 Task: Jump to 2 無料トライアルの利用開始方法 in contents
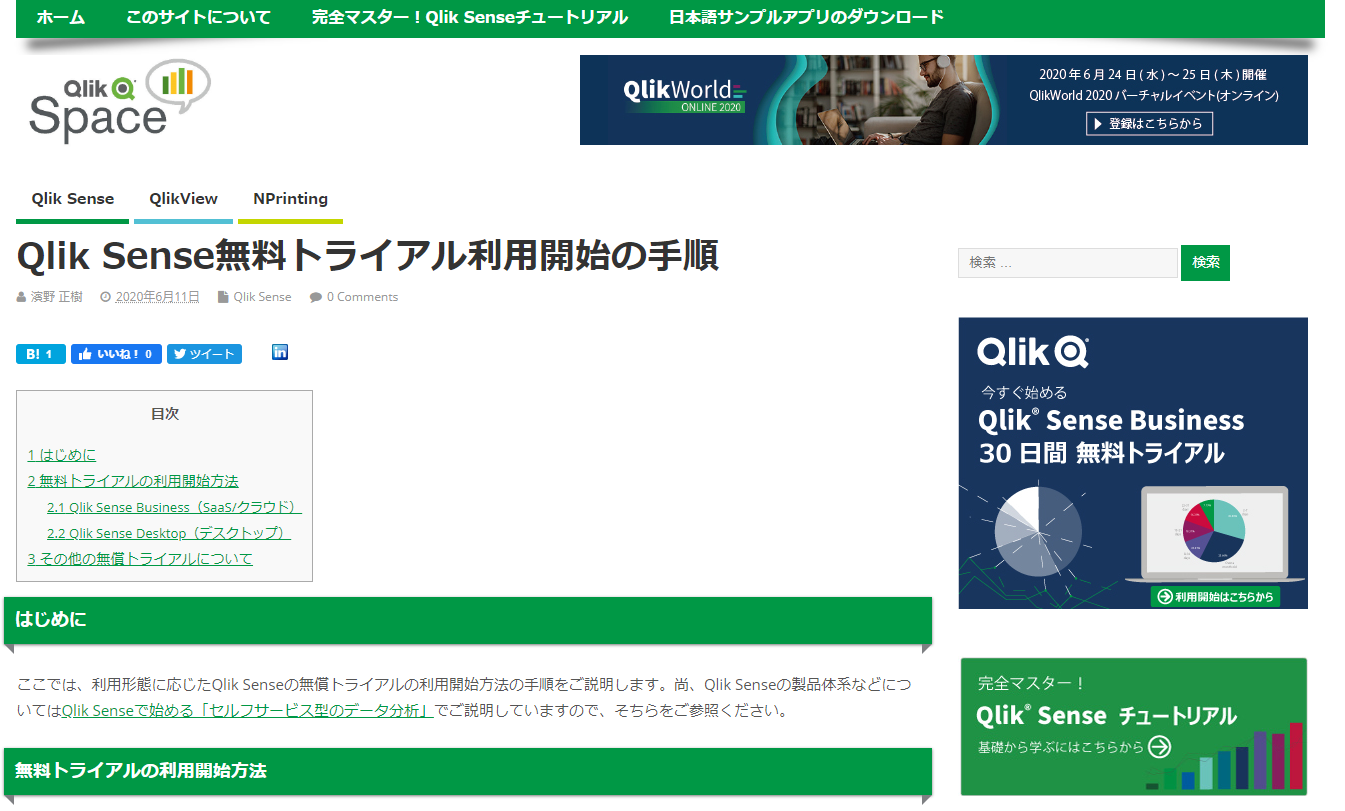(x=133, y=481)
